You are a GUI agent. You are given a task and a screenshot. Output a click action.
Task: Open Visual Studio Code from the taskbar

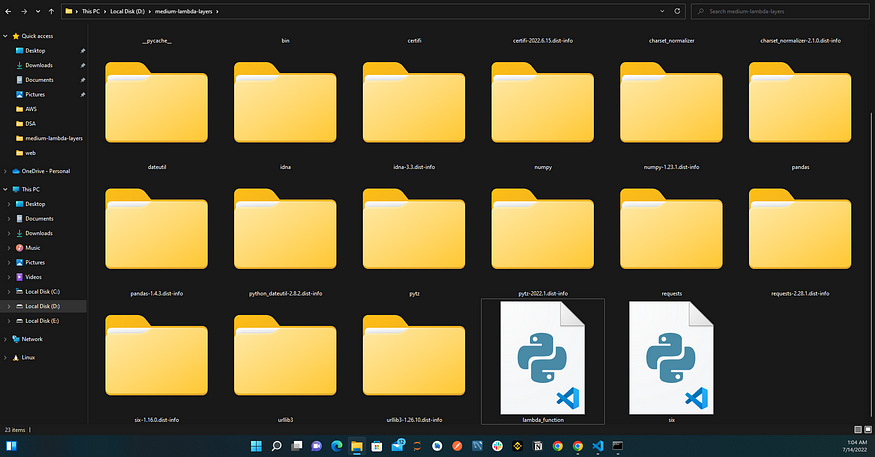click(x=598, y=446)
